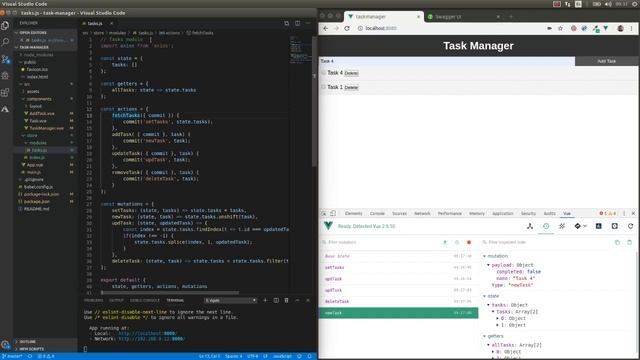Image resolution: width=640 pixels, height=360 pixels.
Task: Open package.json in the explorer
Action: 36,202
